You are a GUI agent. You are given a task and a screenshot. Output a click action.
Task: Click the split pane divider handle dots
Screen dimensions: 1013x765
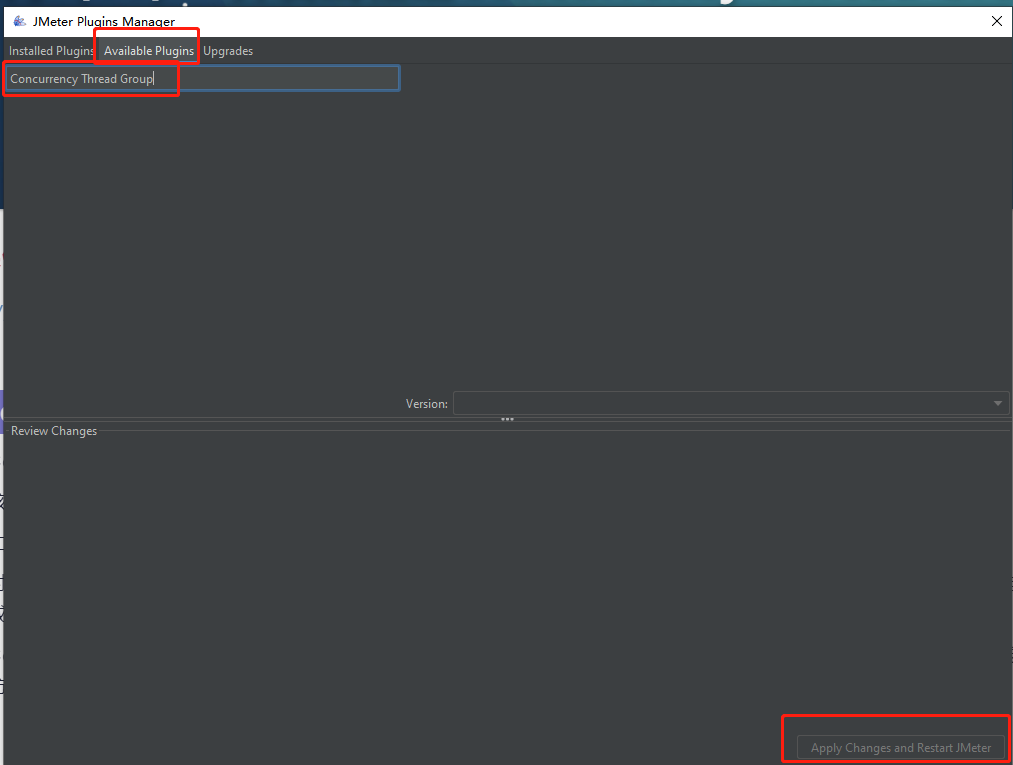coord(507,419)
